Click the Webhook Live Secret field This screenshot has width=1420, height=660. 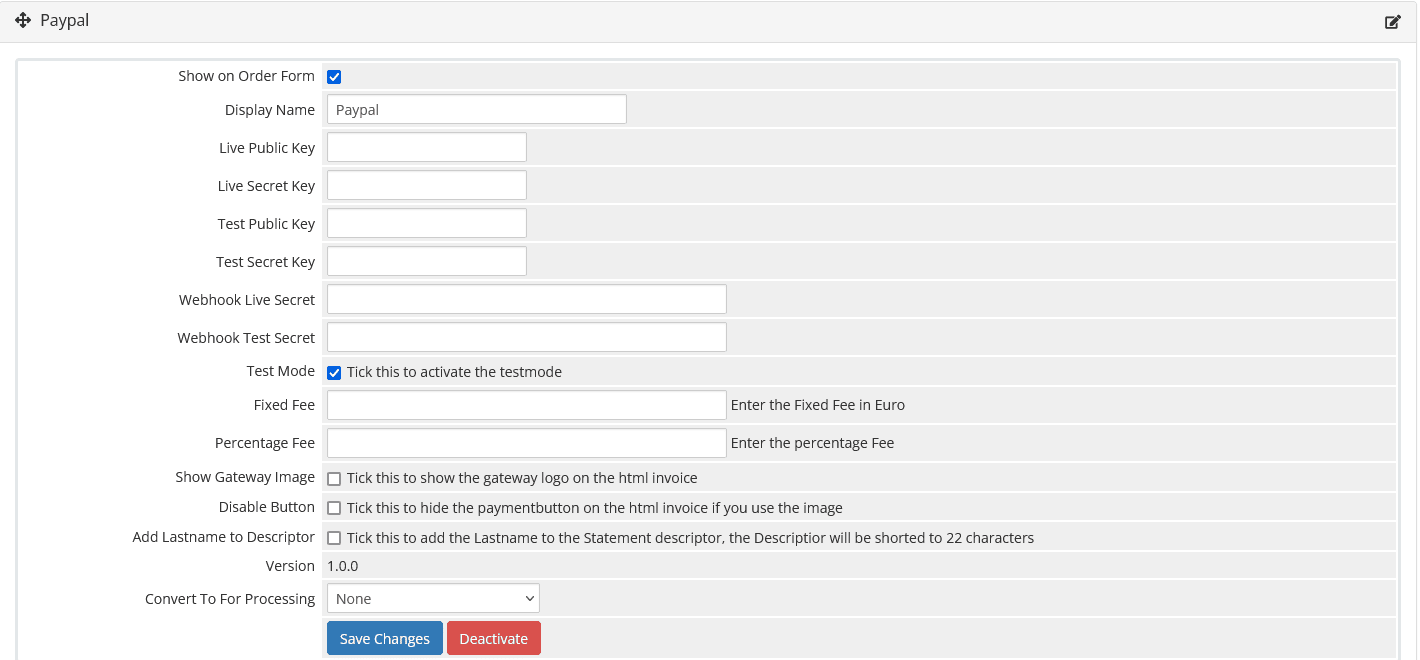pos(526,300)
